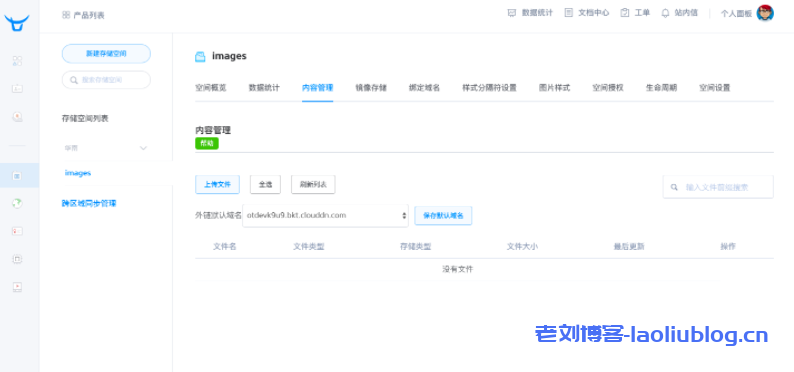This screenshot has height=372, width=794.
Task: Open the orange circle icon in left rail
Action: tap(17, 117)
